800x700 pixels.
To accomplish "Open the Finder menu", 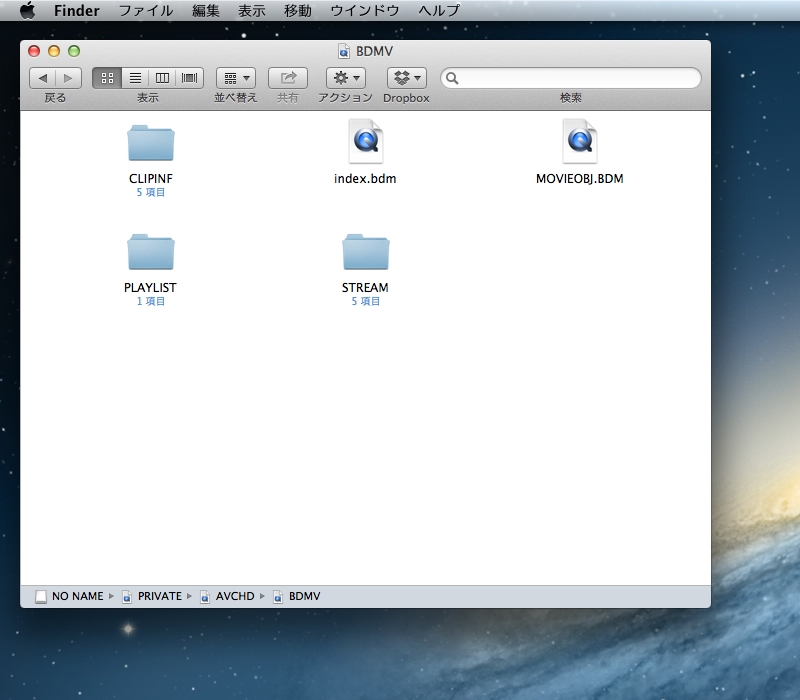I will (77, 10).
